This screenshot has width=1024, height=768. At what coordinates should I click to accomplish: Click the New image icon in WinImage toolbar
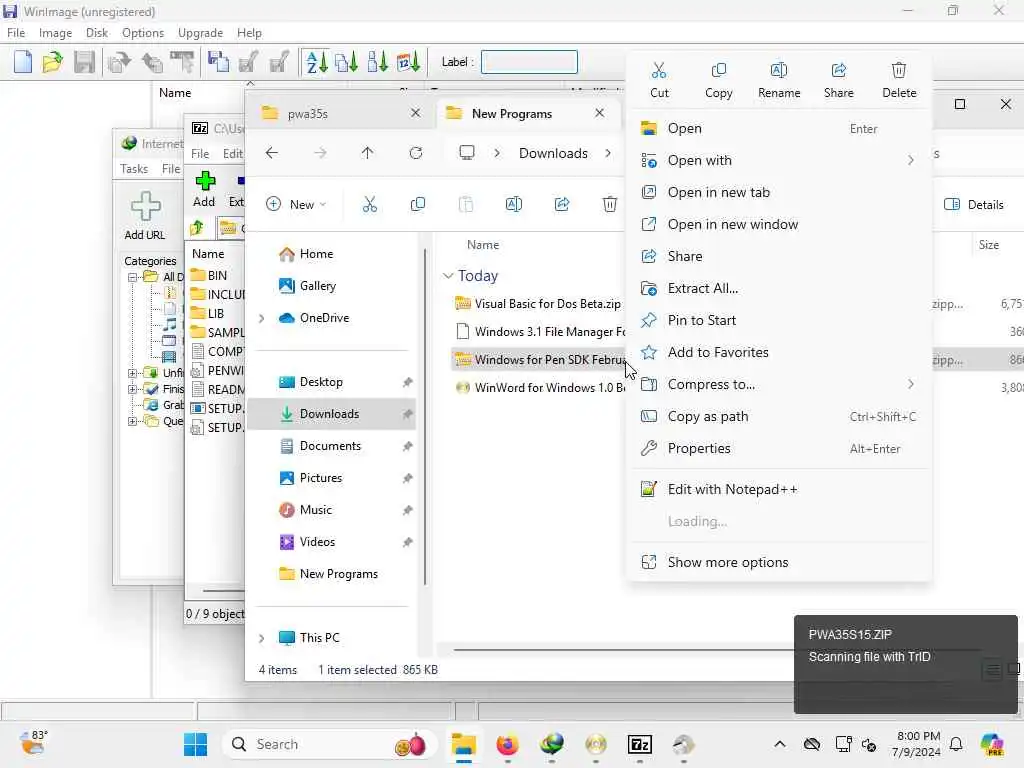(x=23, y=62)
